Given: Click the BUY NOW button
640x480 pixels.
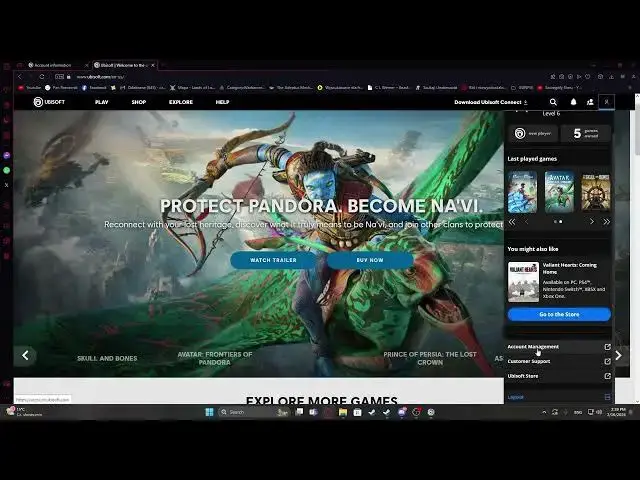Looking at the screenshot, I should 370,260.
